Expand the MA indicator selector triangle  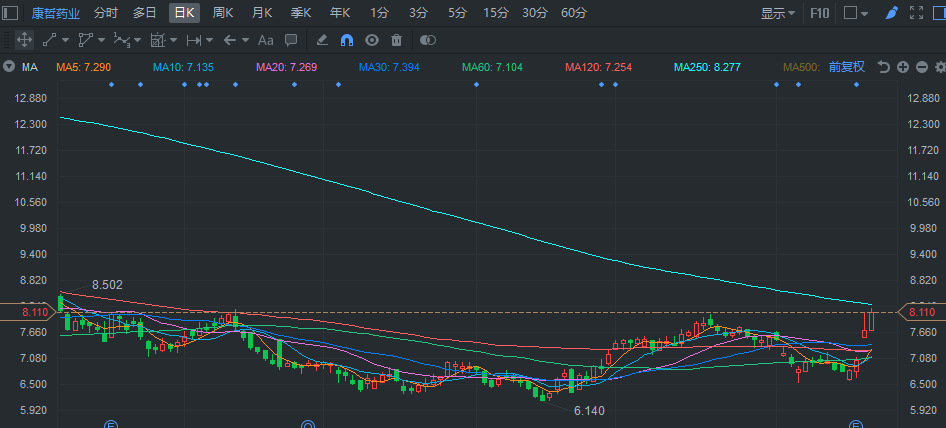tap(8, 67)
